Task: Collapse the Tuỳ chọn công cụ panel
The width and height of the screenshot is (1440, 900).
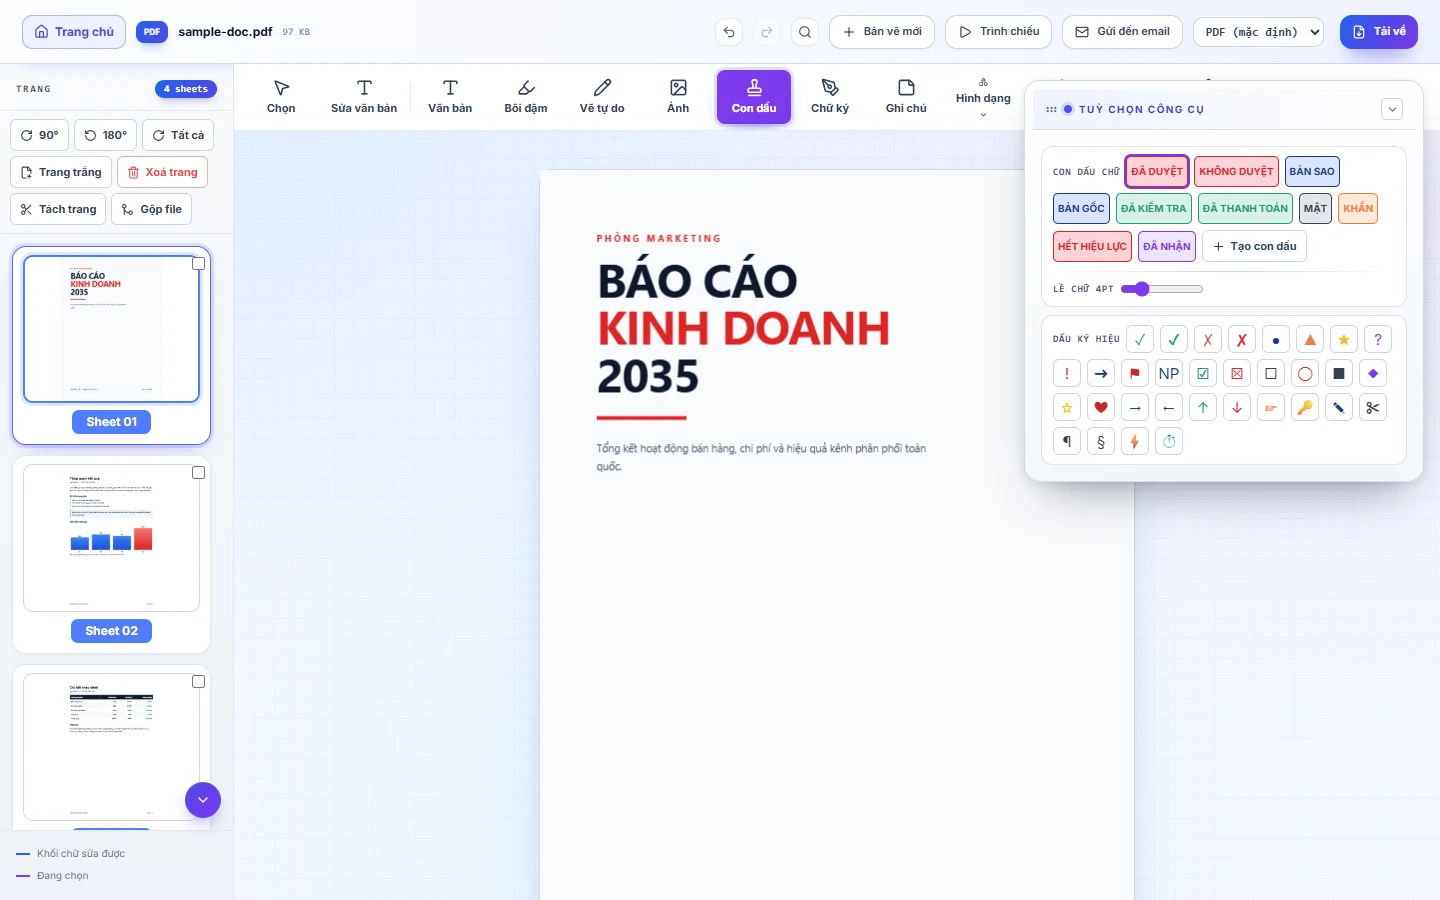Action: point(1392,109)
